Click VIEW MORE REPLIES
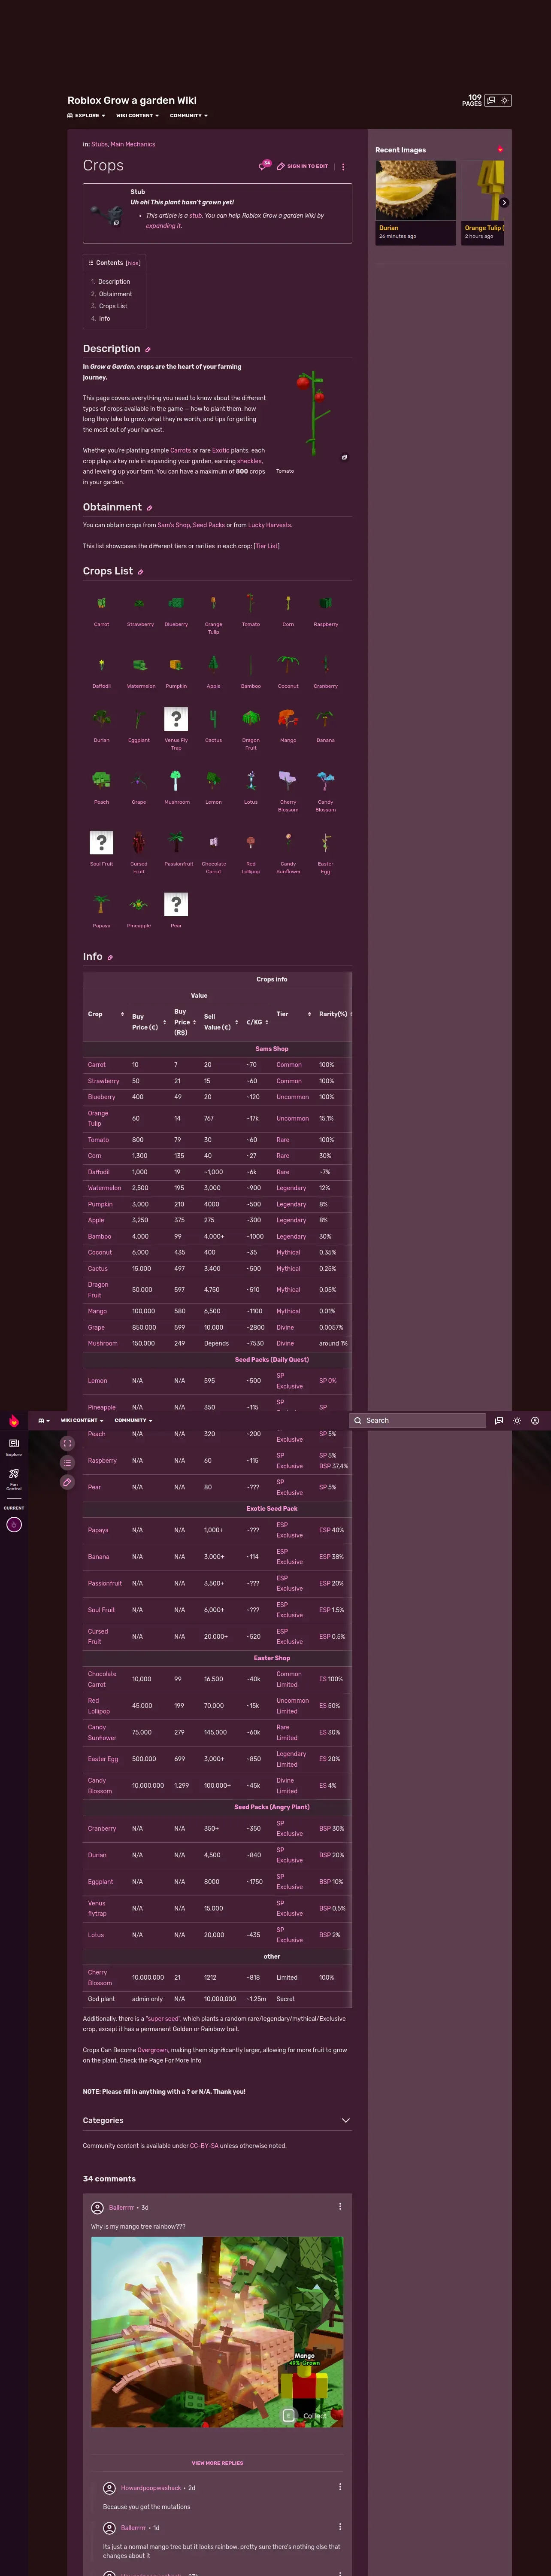Screen dimensions: 551x2576 [217, 2463]
